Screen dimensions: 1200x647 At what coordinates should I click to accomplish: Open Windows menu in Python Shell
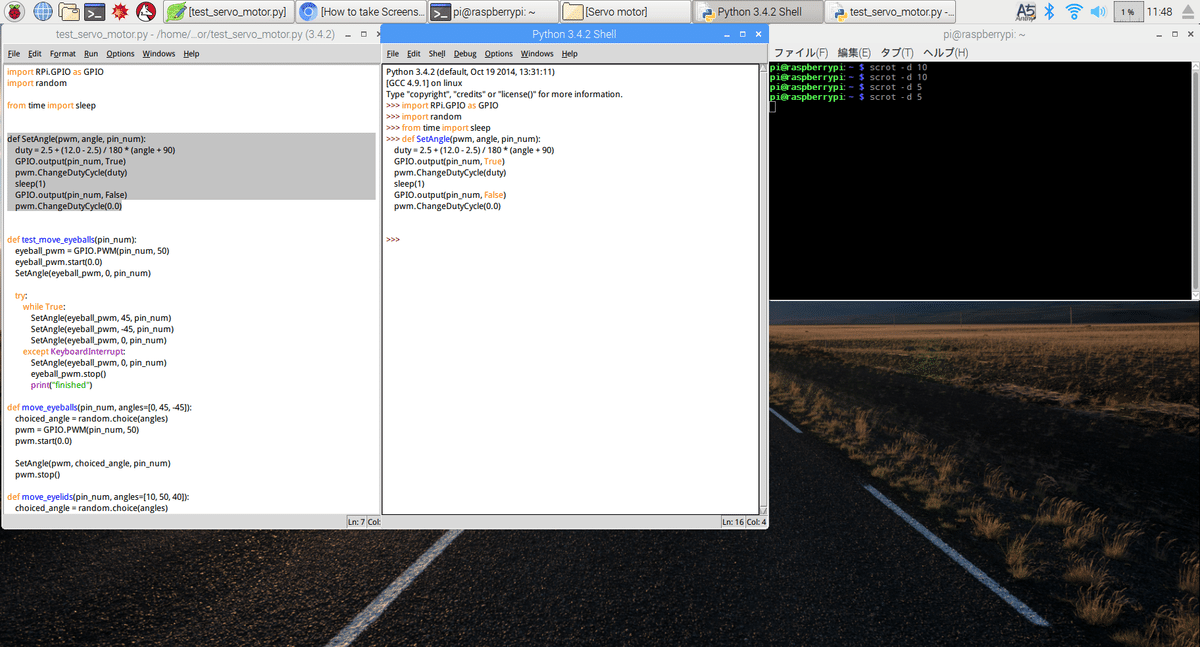click(x=537, y=53)
